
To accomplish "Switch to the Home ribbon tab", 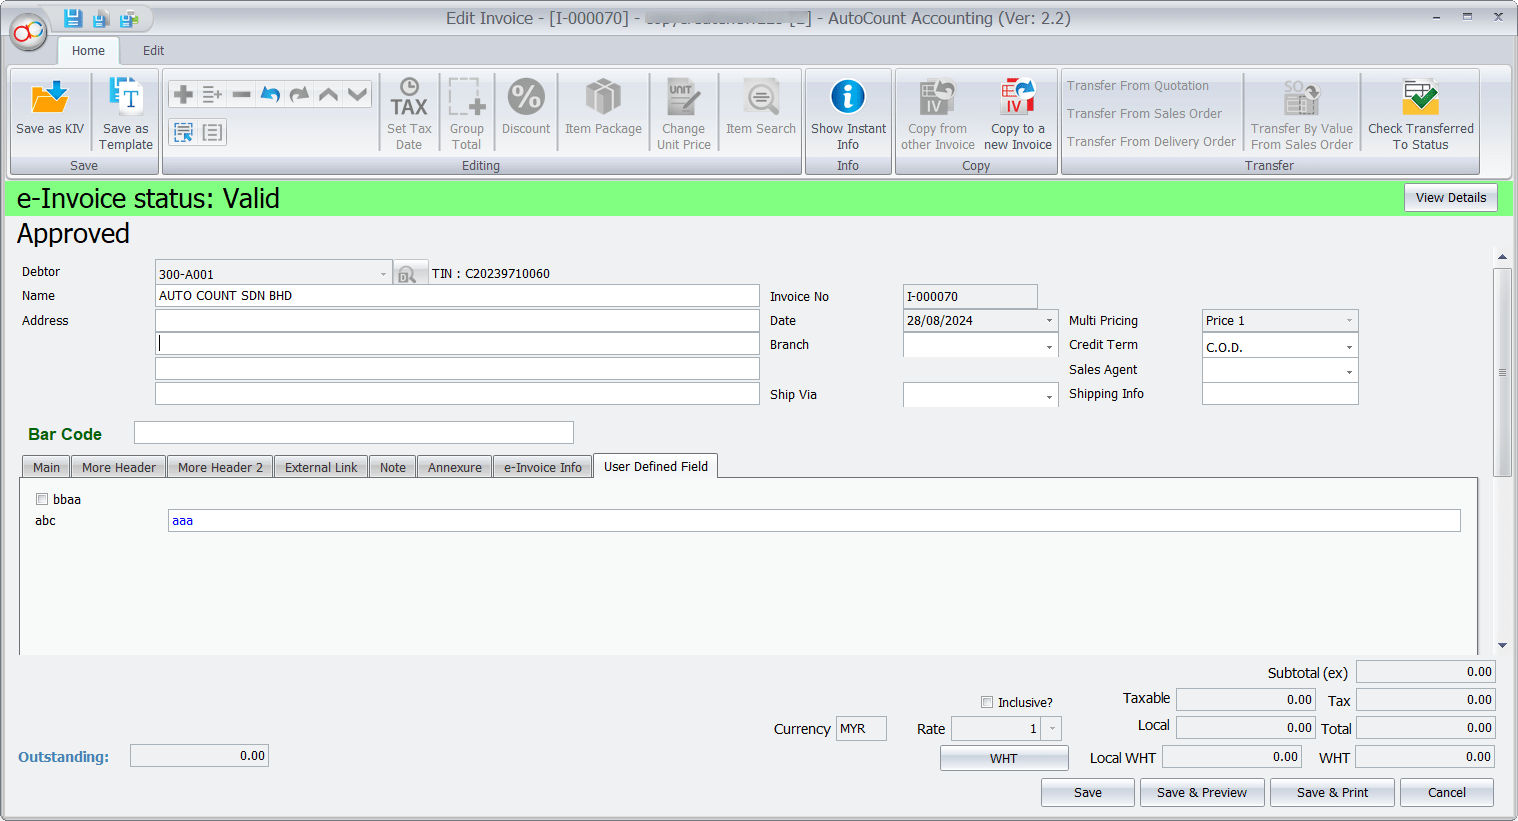I will (x=88, y=51).
